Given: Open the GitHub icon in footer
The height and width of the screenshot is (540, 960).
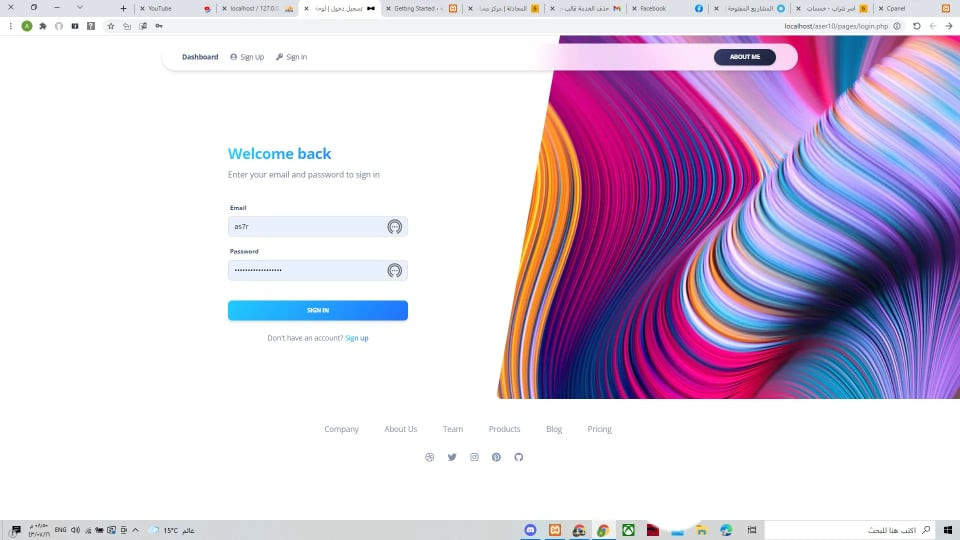Looking at the screenshot, I should point(519,457).
